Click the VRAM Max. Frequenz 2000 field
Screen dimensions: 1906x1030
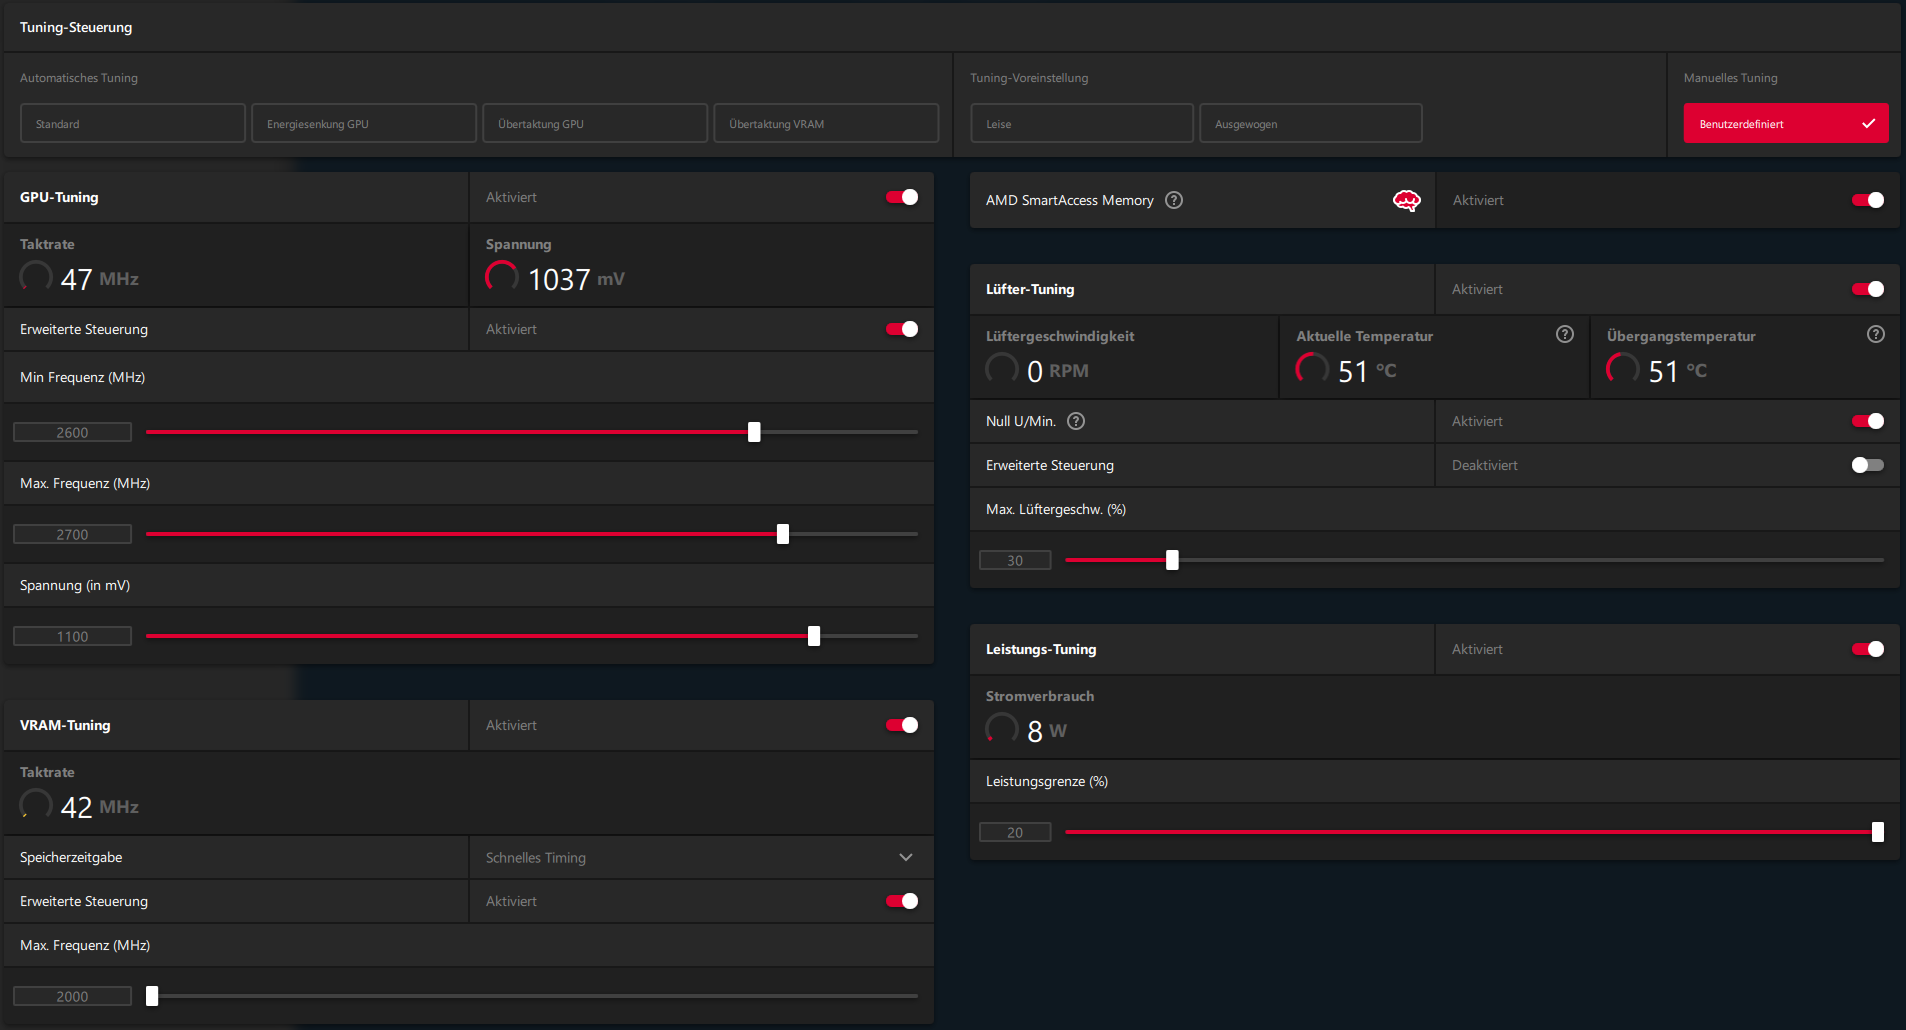72,996
